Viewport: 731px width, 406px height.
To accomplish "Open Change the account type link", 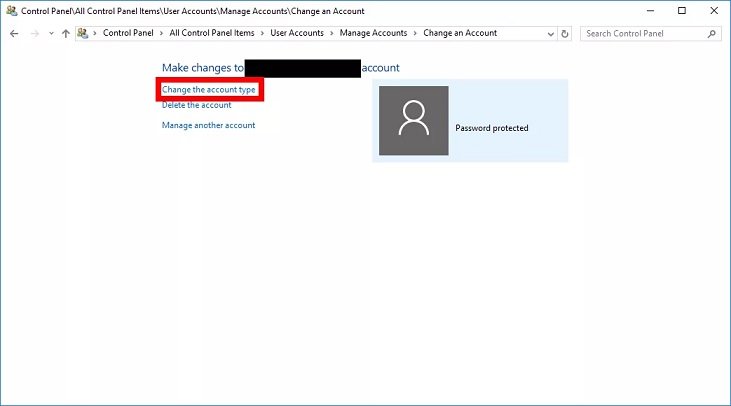I will pyautogui.click(x=209, y=90).
